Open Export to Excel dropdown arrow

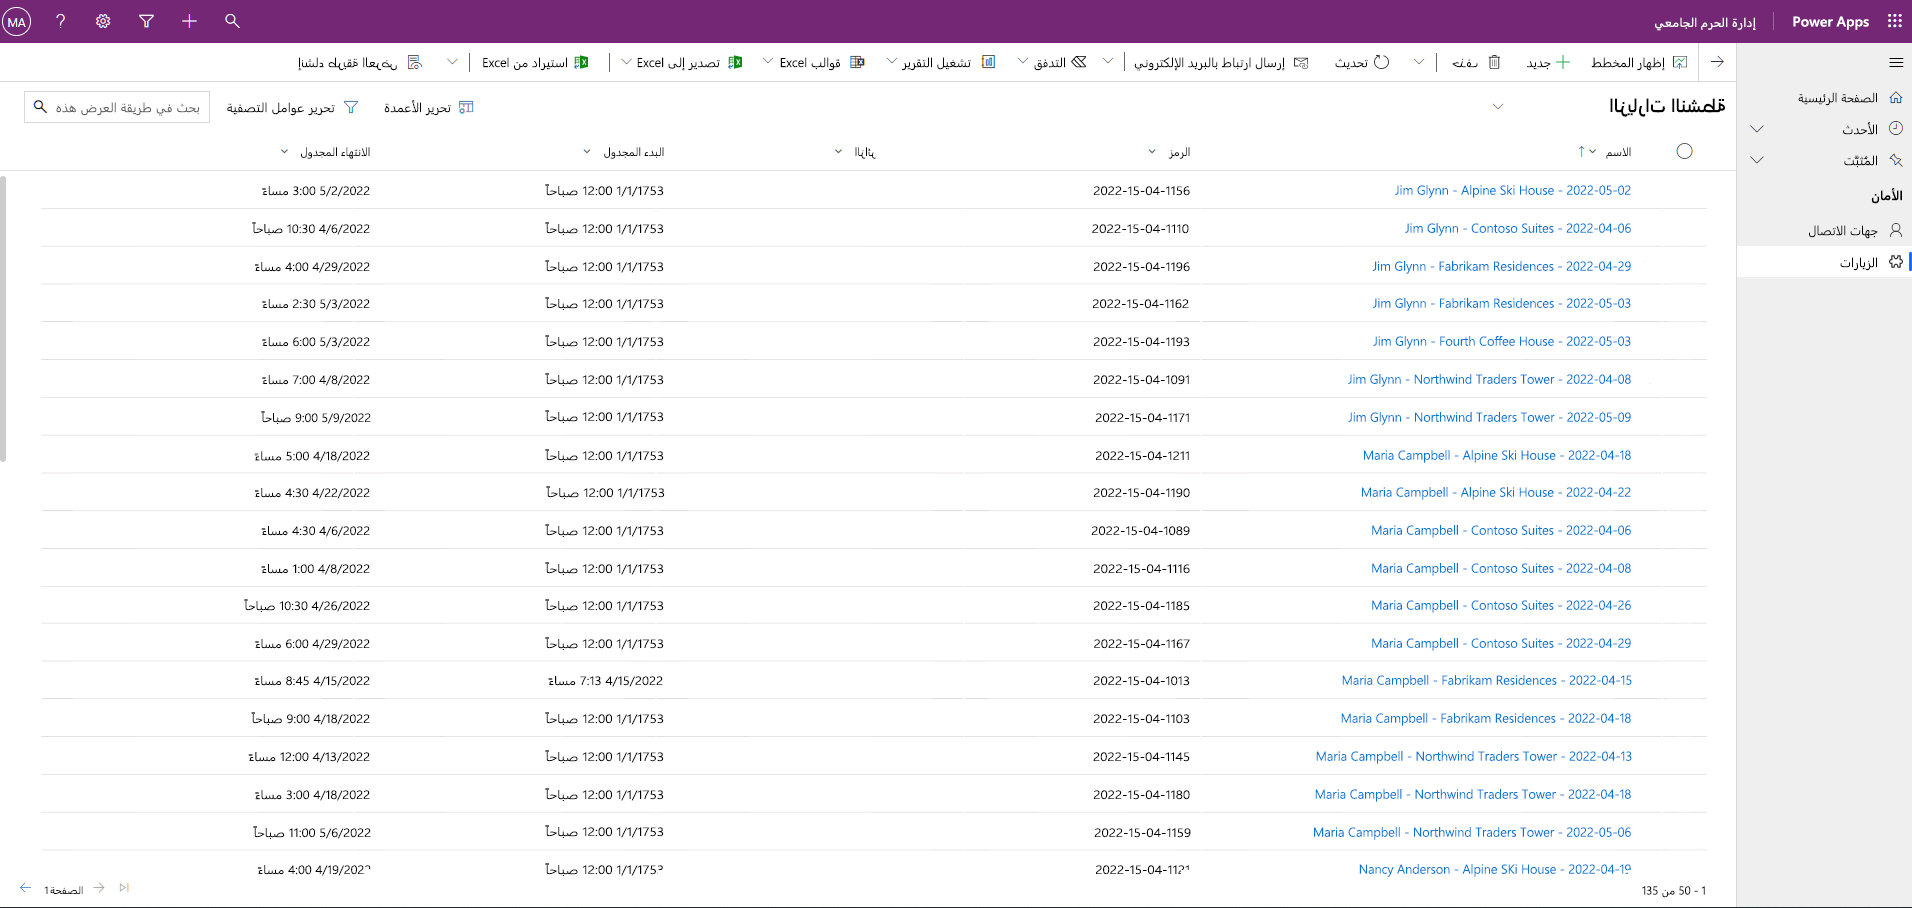[x=626, y=62]
